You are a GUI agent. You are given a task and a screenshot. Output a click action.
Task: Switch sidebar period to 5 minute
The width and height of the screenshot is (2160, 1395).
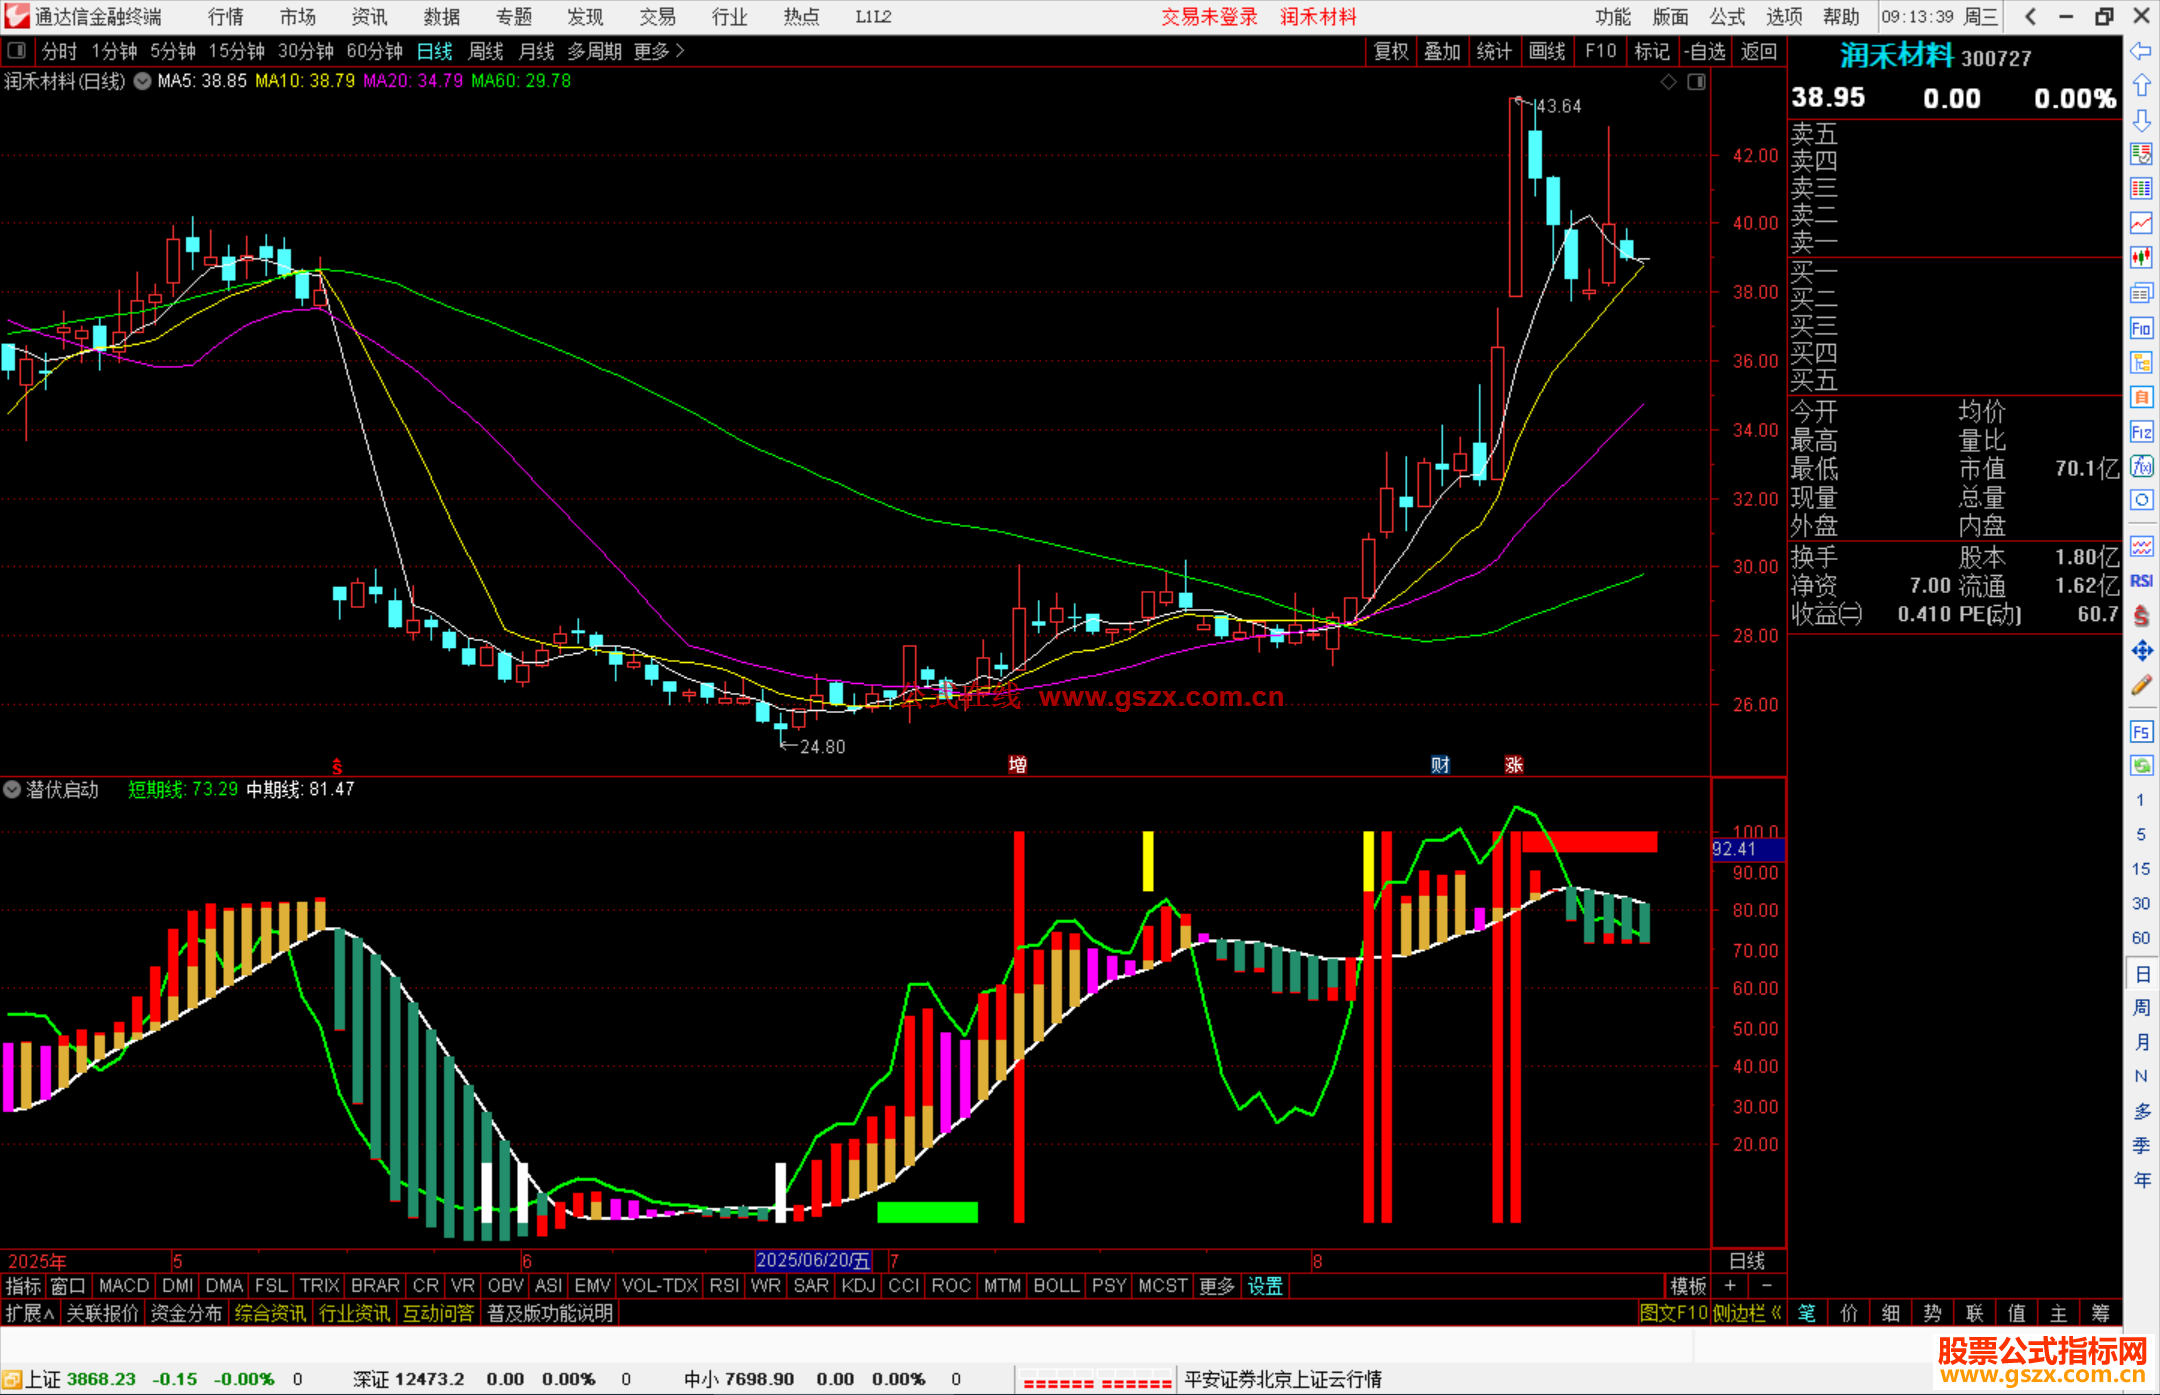point(2140,834)
